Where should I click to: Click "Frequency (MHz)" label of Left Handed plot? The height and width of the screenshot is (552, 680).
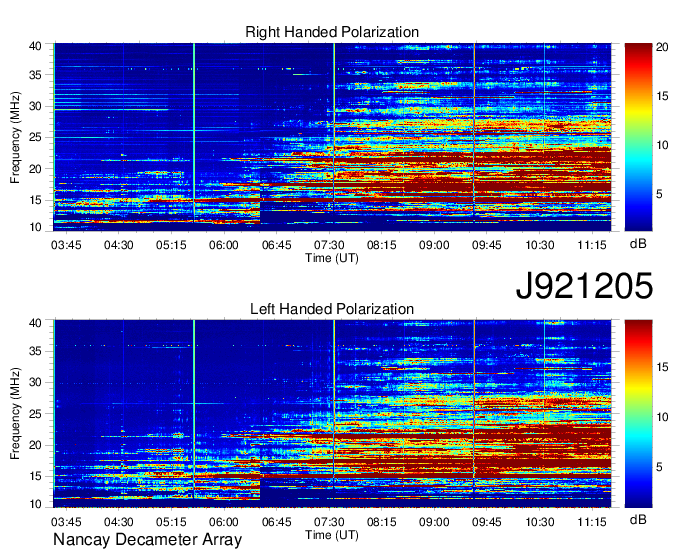coord(15,414)
